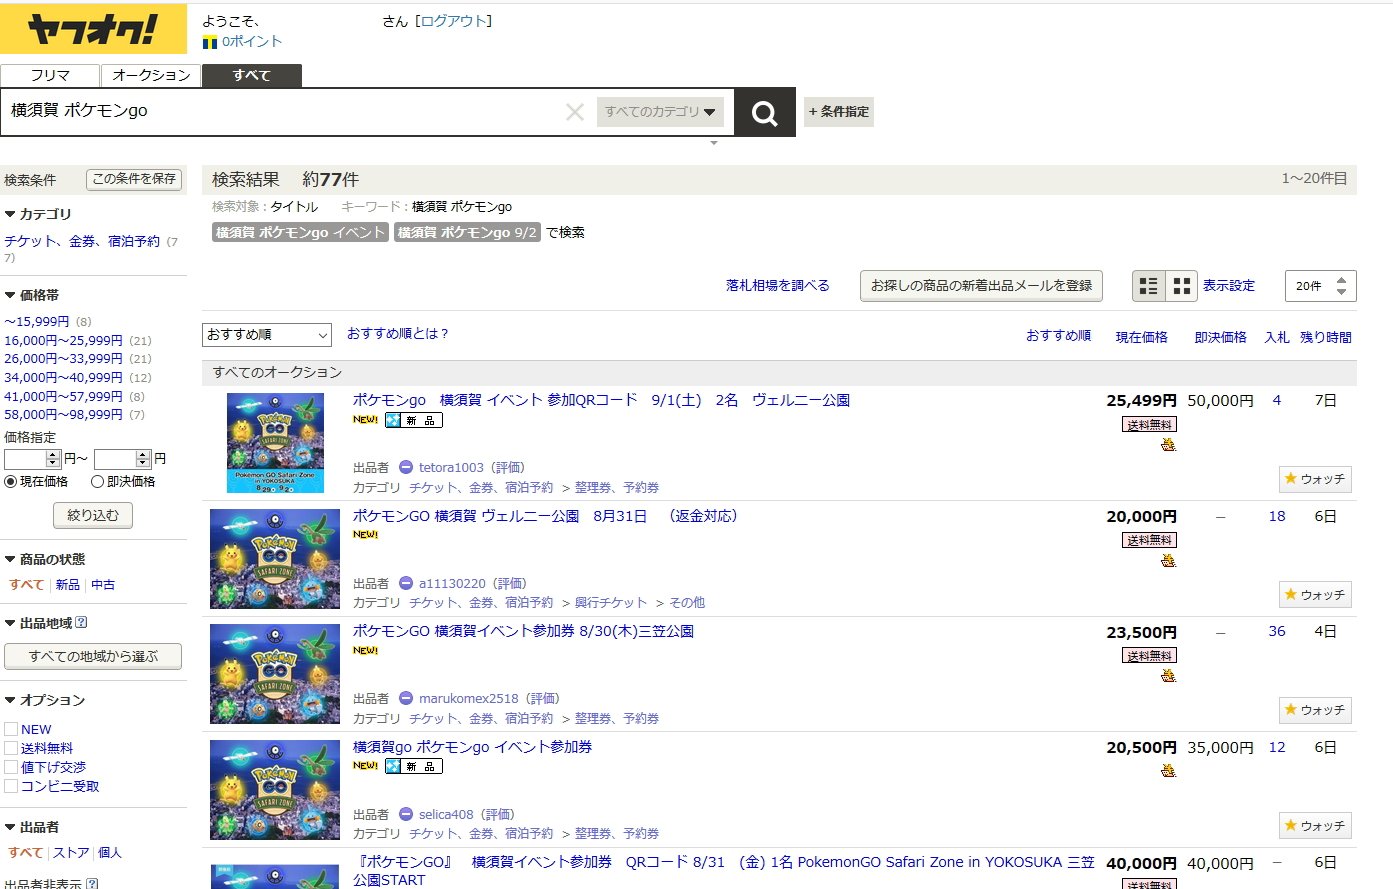This screenshot has width=1393, height=889.
Task: Switch to the フリマ tab
Action: point(50,75)
